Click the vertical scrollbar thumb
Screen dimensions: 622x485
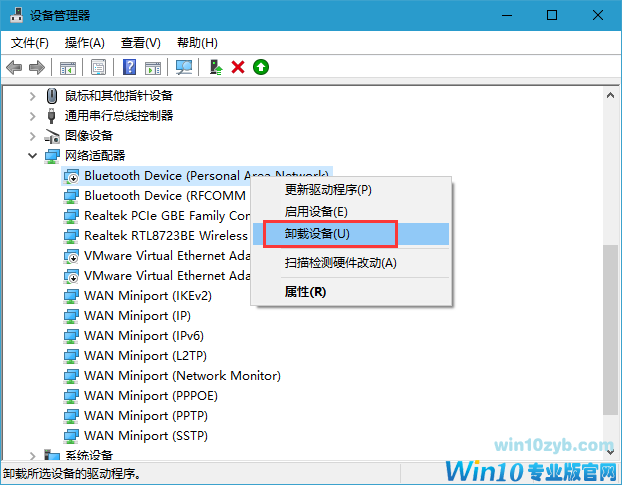tap(610, 330)
